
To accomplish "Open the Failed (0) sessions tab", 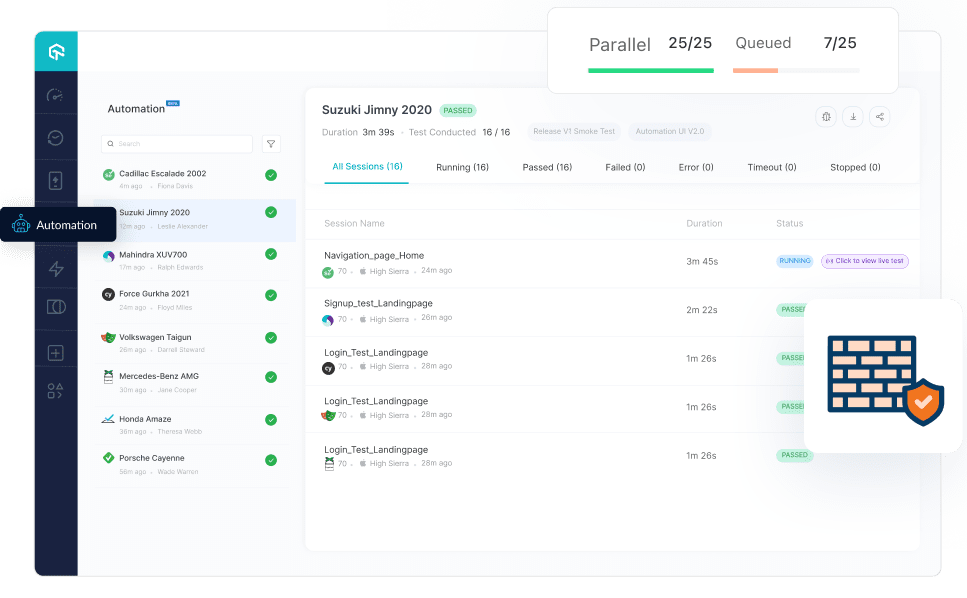I will click(x=625, y=167).
